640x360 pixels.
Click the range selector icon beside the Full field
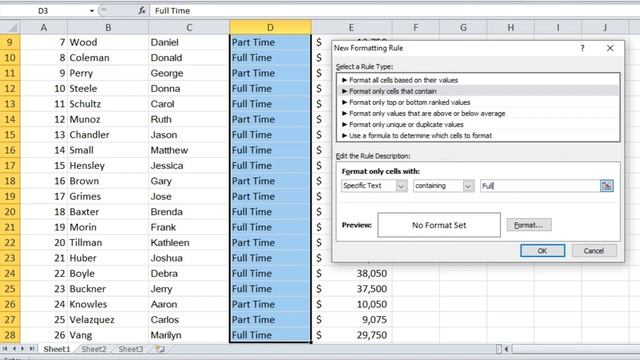pos(607,186)
